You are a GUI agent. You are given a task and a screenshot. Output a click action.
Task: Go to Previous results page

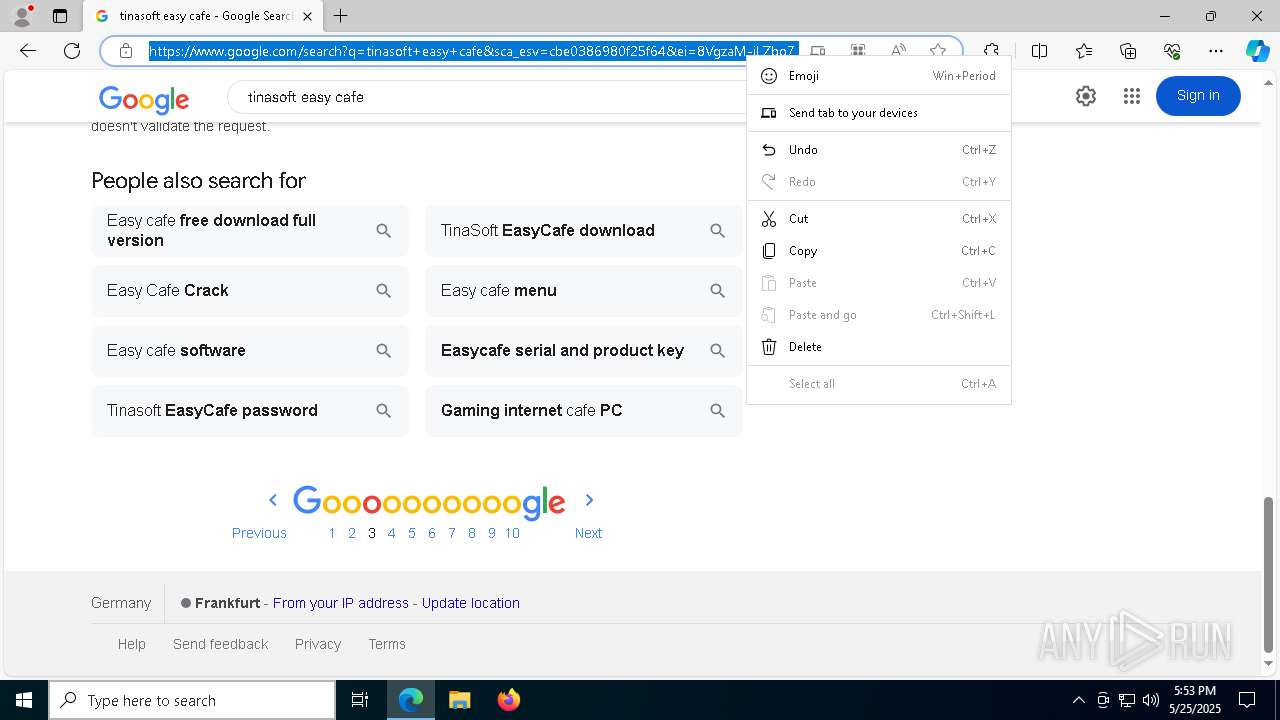click(259, 533)
